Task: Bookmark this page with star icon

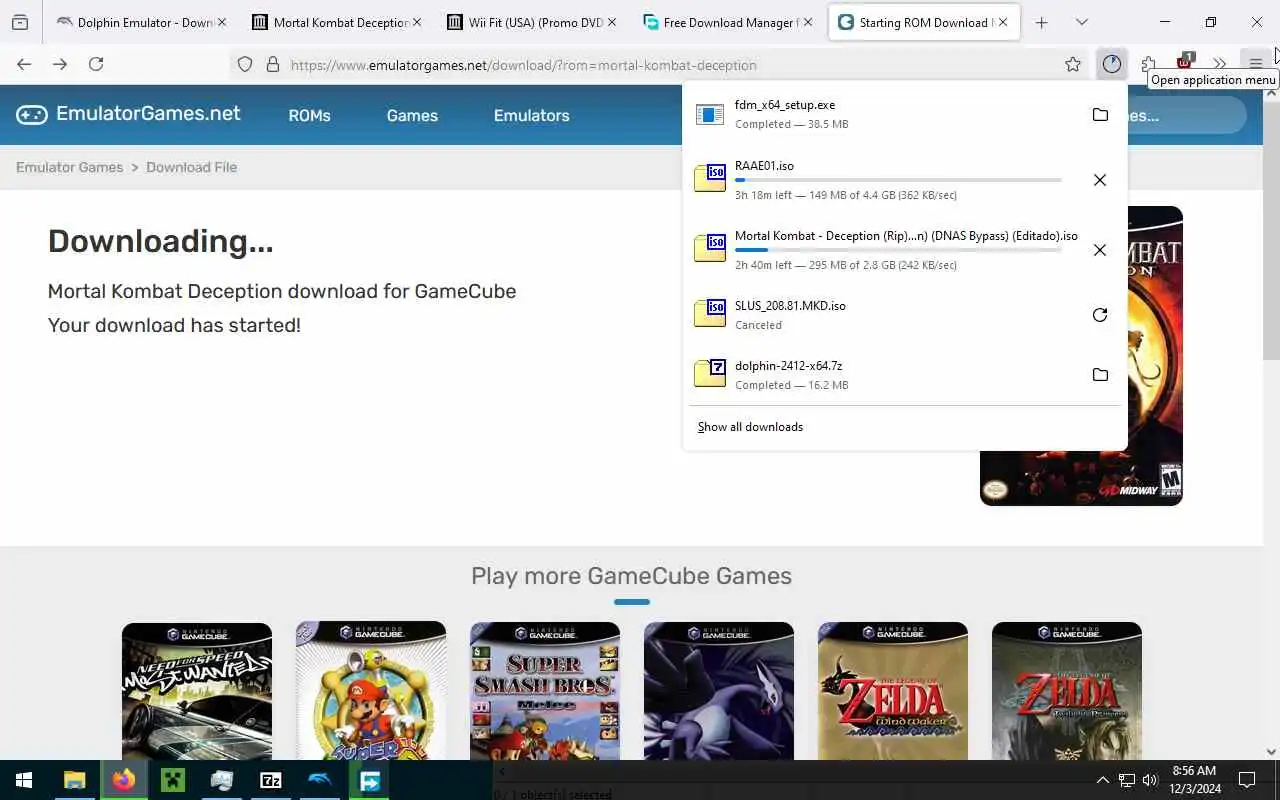Action: coord(1073,65)
